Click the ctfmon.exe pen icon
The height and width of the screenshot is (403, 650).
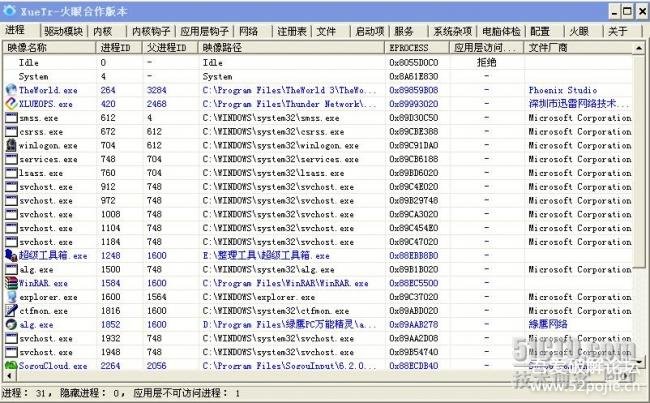11,311
